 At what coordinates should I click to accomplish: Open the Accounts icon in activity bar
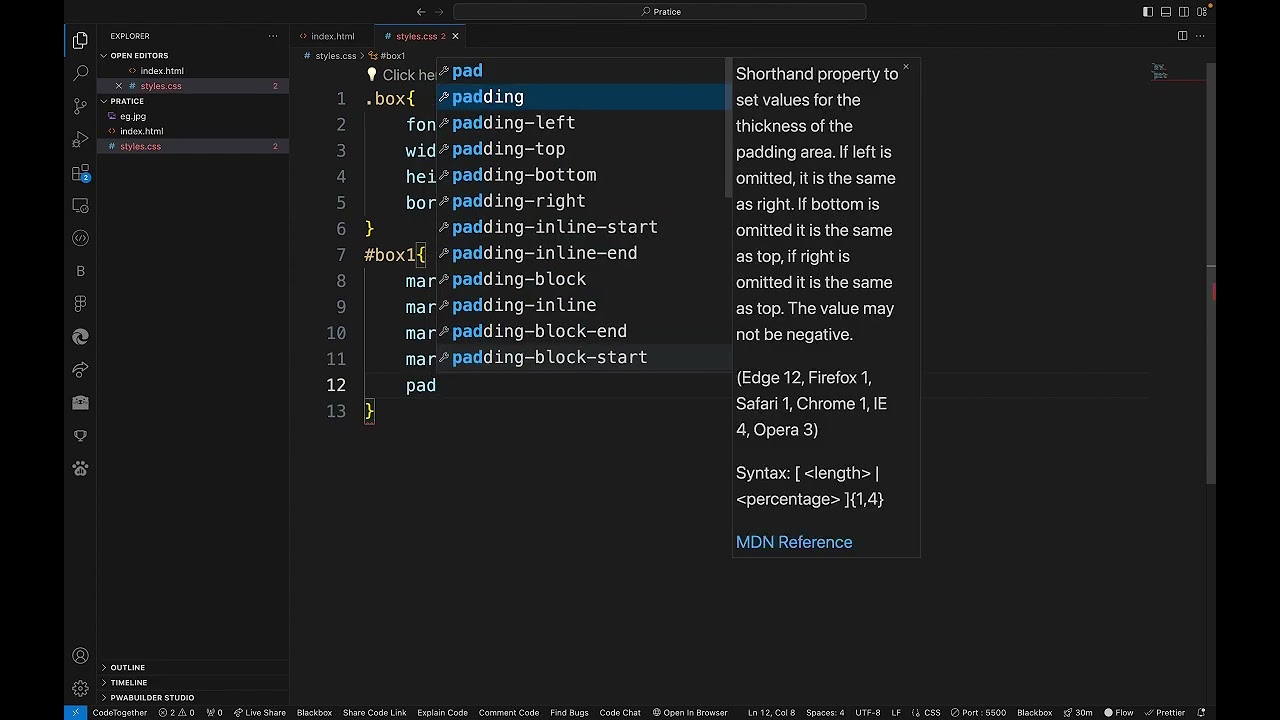pos(81,656)
